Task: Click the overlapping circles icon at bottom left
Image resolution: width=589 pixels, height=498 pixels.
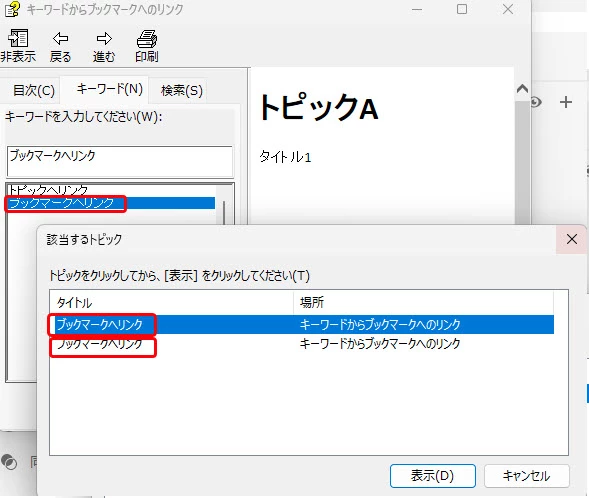Action: [x=9, y=462]
